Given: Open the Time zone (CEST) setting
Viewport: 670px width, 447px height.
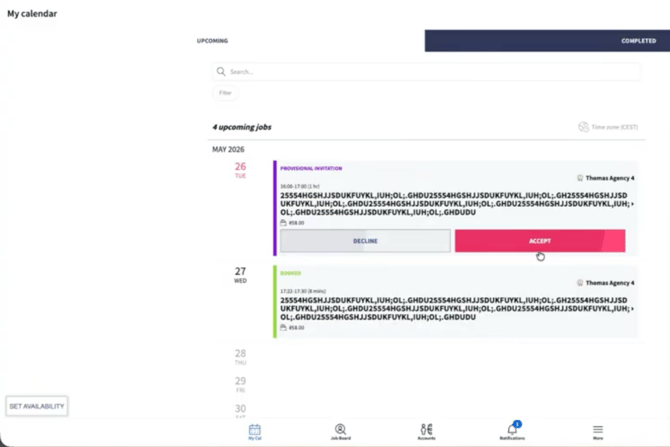Looking at the screenshot, I should [608, 127].
